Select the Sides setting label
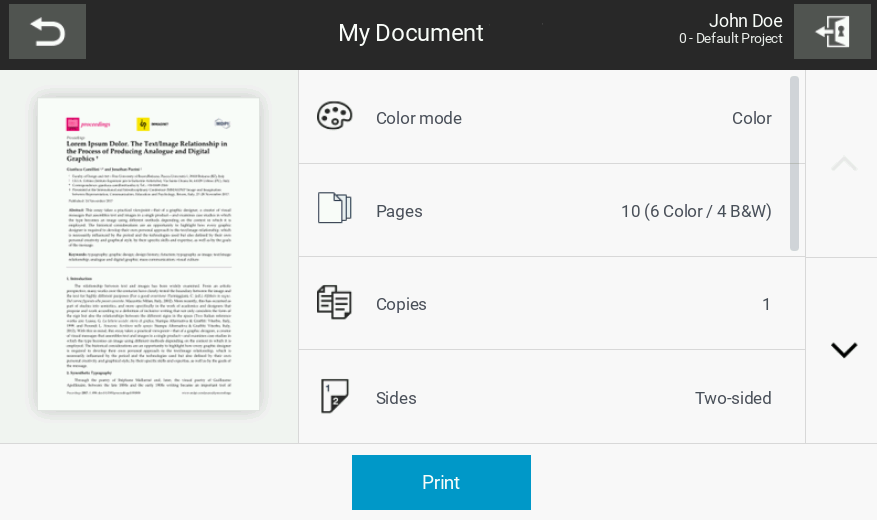Viewport: 877px width, 520px height. click(396, 398)
